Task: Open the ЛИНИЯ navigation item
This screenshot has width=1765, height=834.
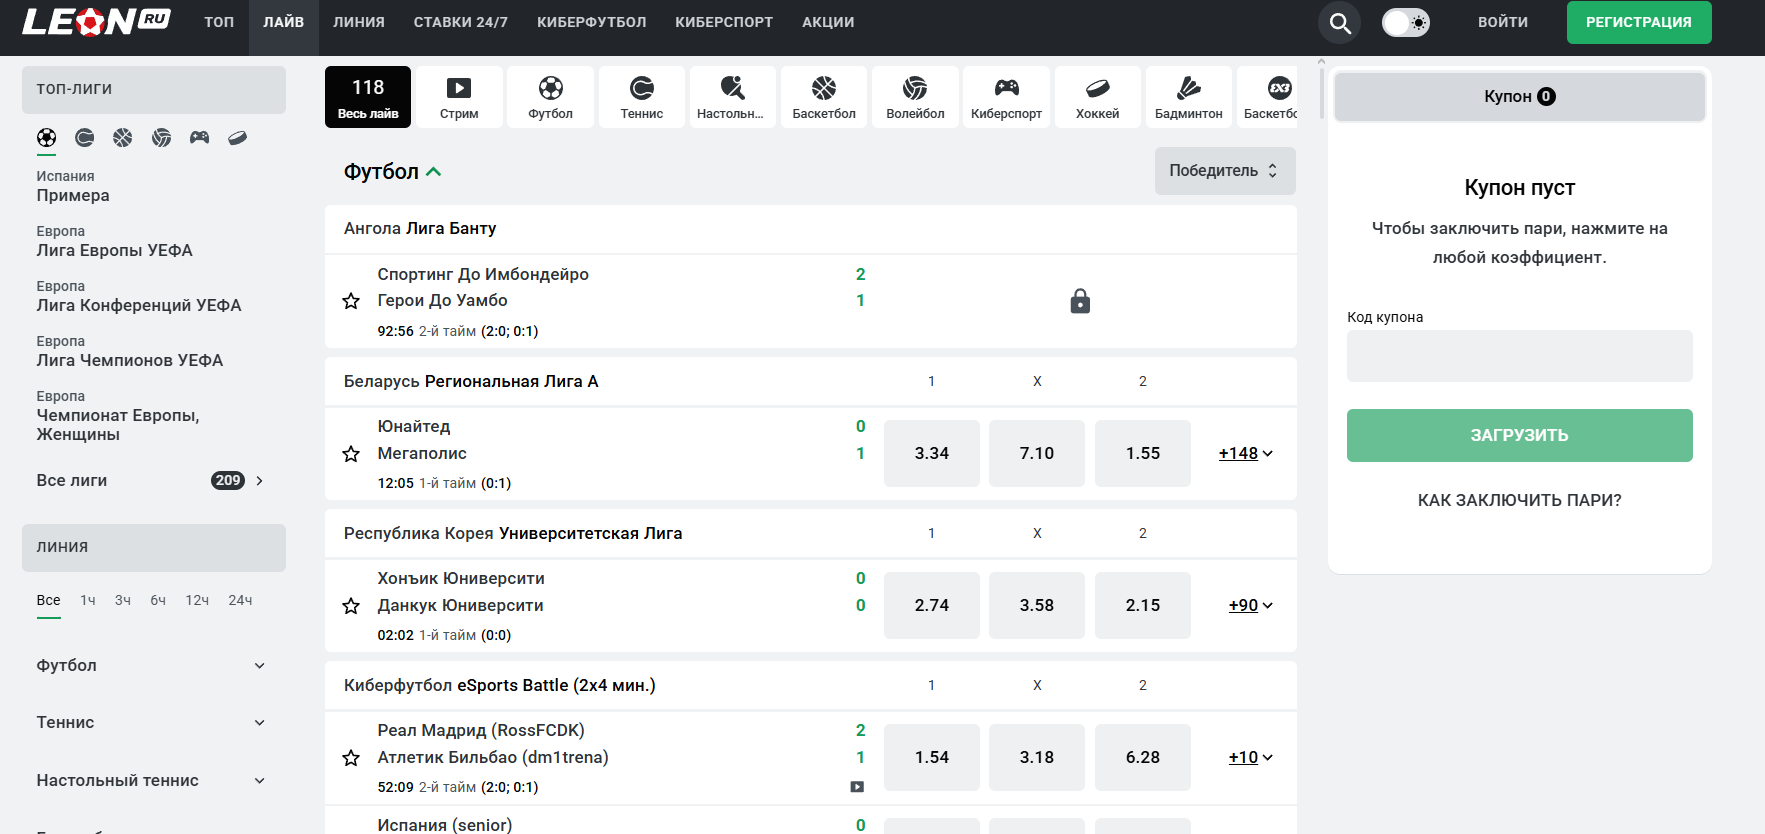Action: (359, 22)
